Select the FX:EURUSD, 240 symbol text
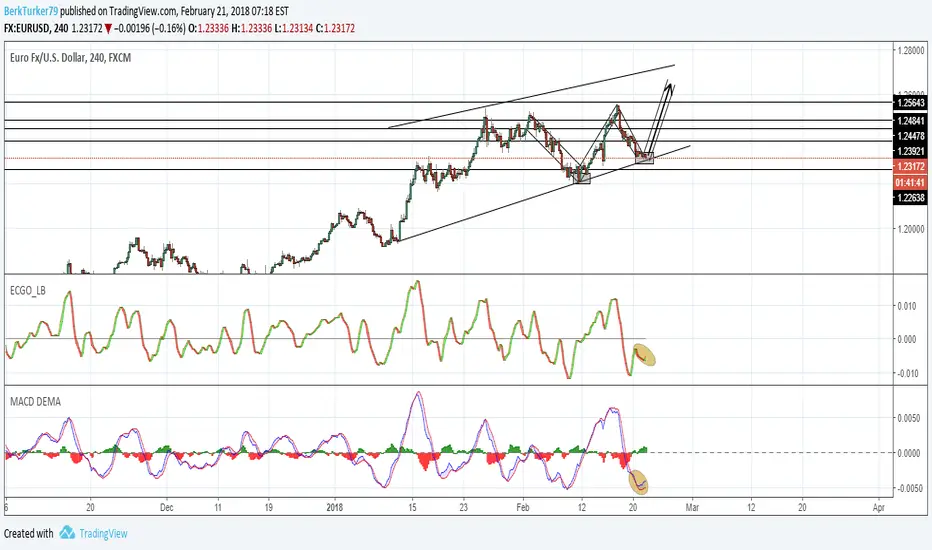 pyautogui.click(x=36, y=28)
